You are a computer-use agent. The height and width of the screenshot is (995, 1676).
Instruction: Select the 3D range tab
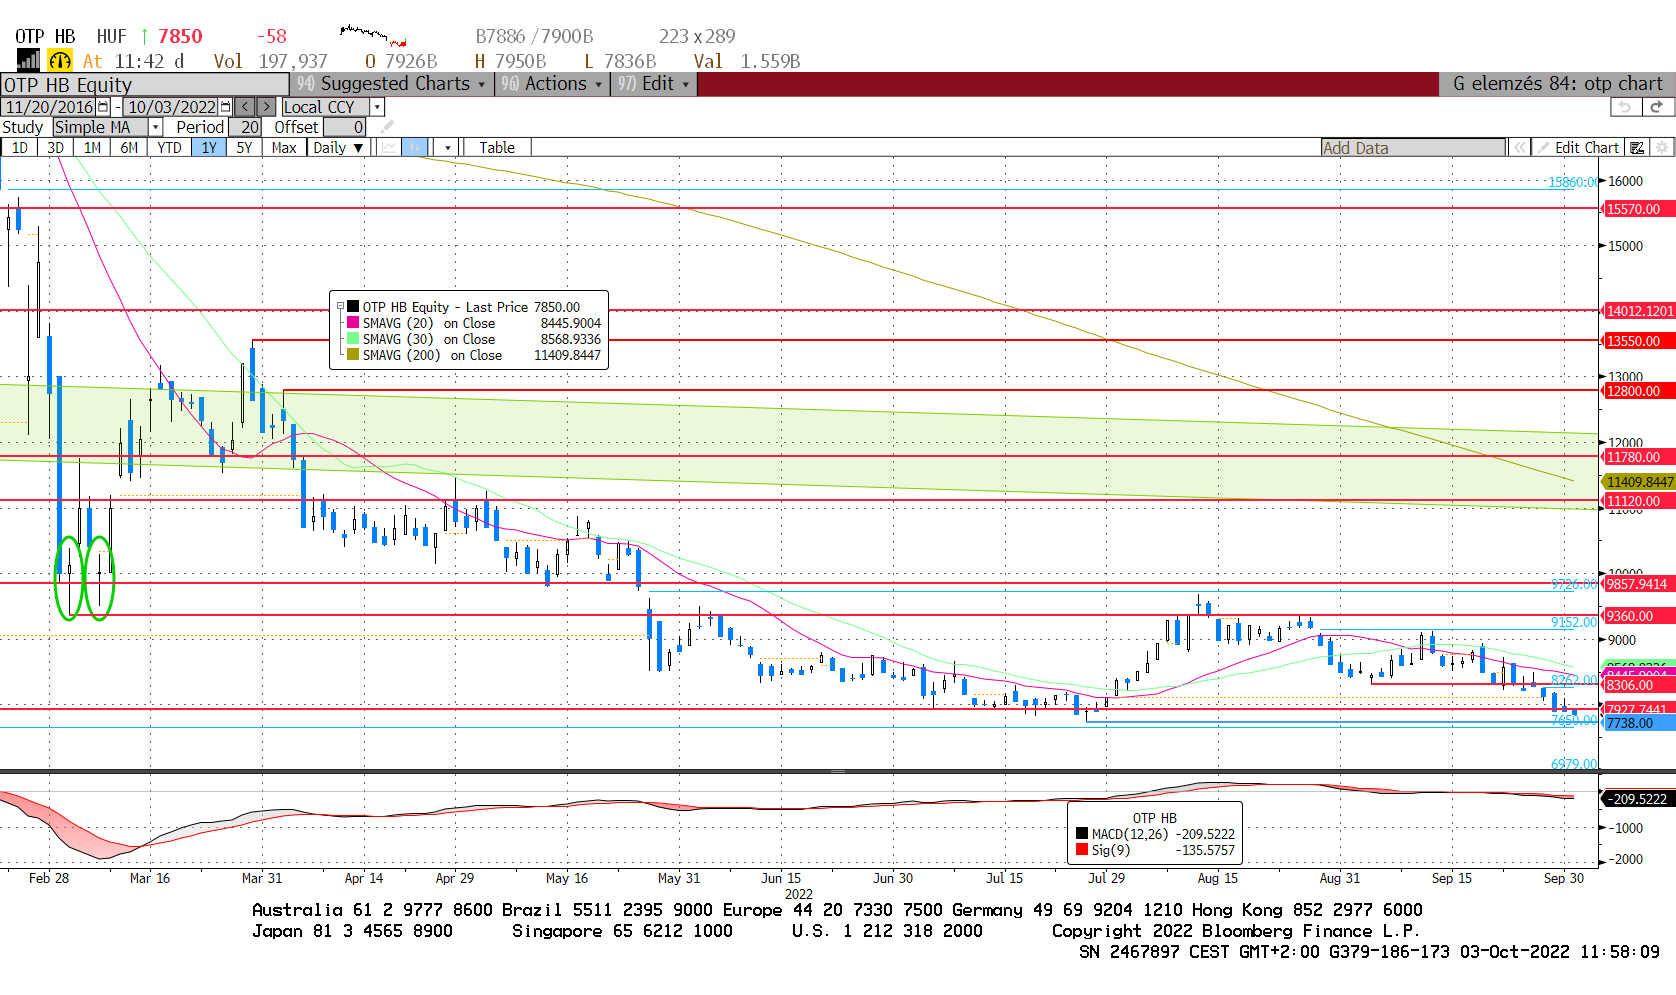pyautogui.click(x=55, y=148)
